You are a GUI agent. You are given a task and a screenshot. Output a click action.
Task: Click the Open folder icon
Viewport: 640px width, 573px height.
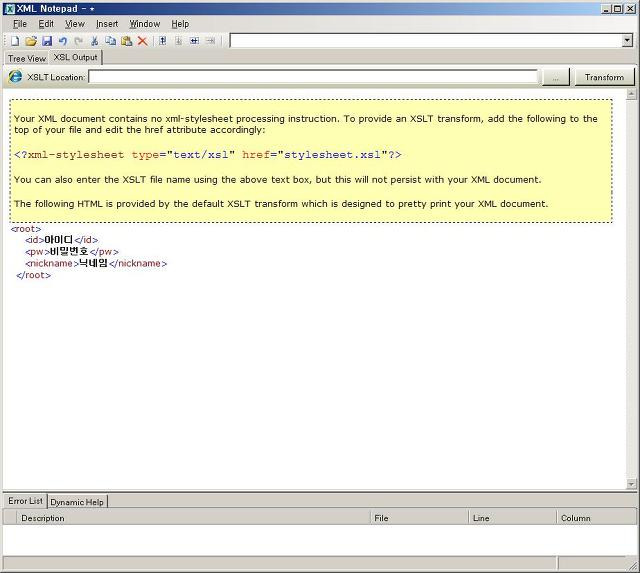[x=31, y=41]
